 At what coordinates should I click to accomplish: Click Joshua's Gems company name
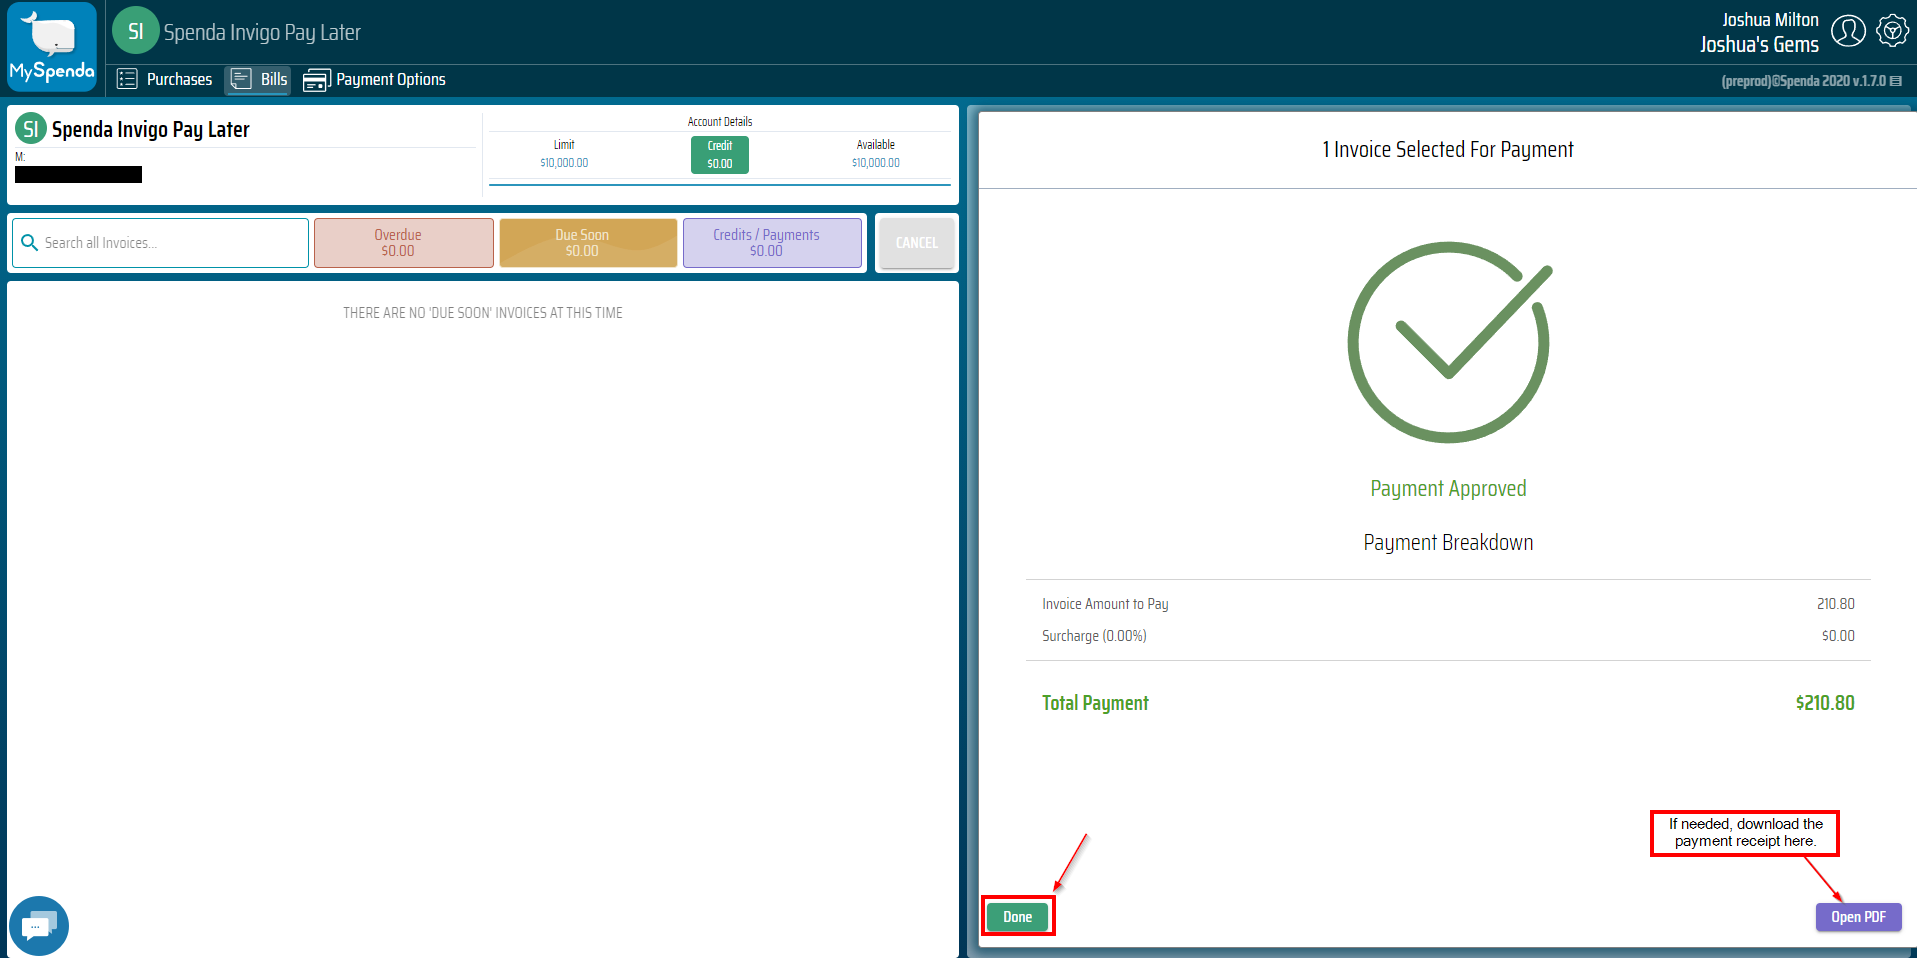(x=1759, y=44)
